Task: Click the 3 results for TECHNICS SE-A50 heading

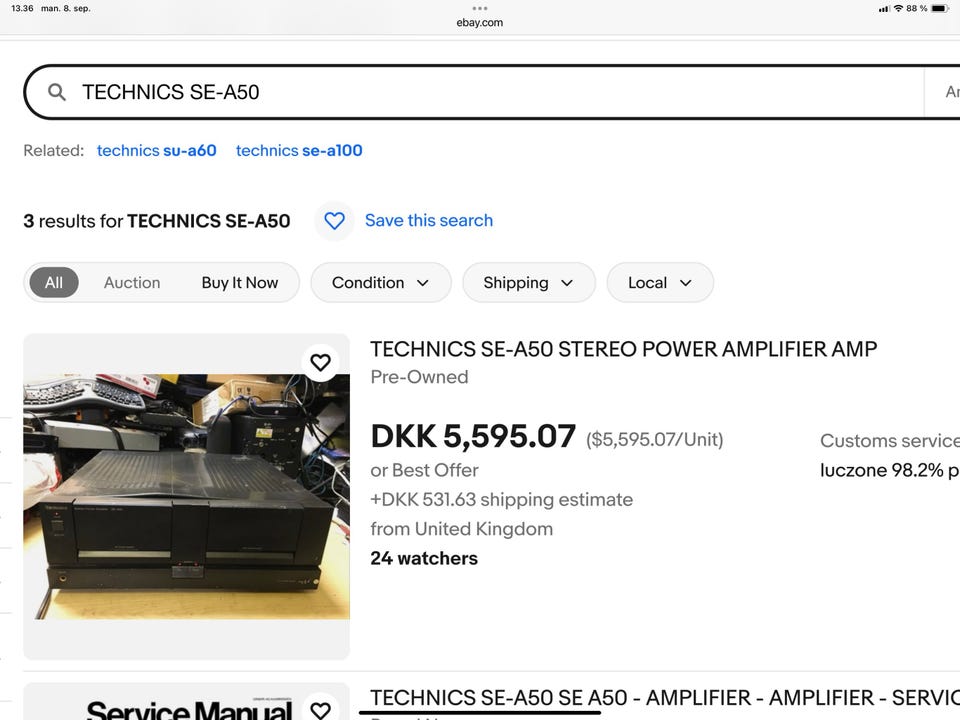Action: click(157, 221)
